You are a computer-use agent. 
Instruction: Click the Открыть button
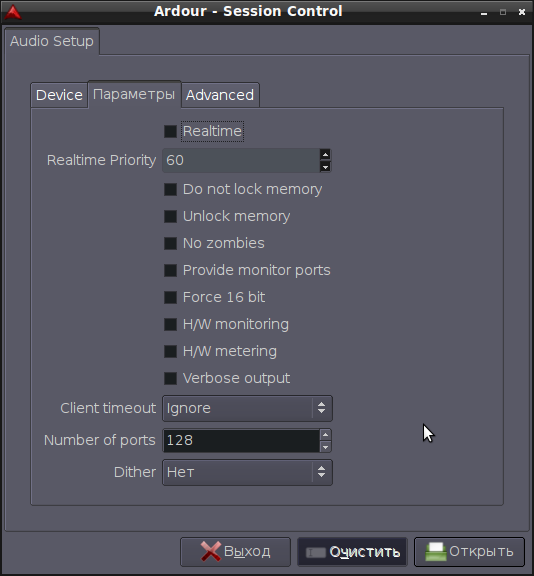pos(469,552)
